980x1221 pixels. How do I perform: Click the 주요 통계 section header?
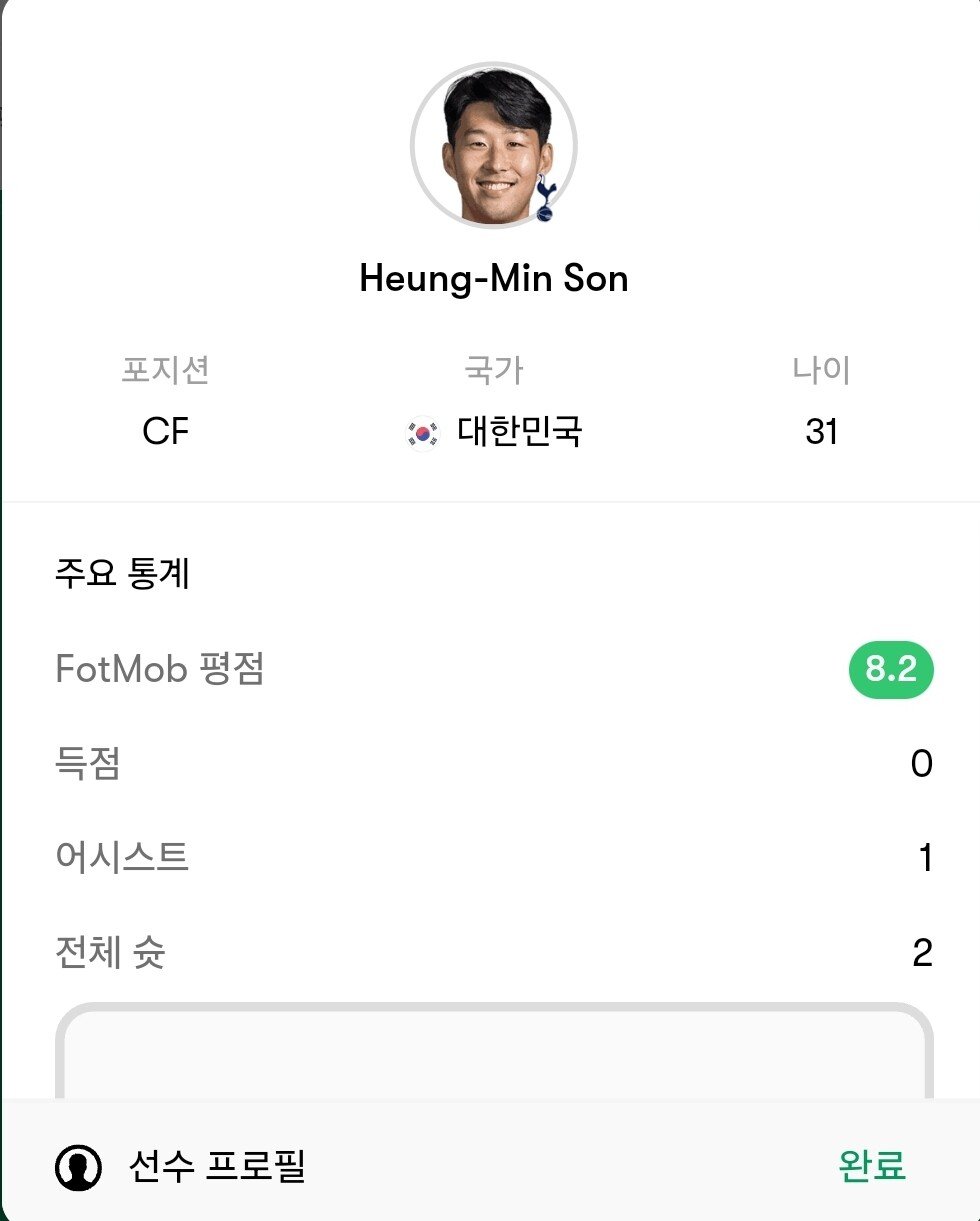(122, 575)
